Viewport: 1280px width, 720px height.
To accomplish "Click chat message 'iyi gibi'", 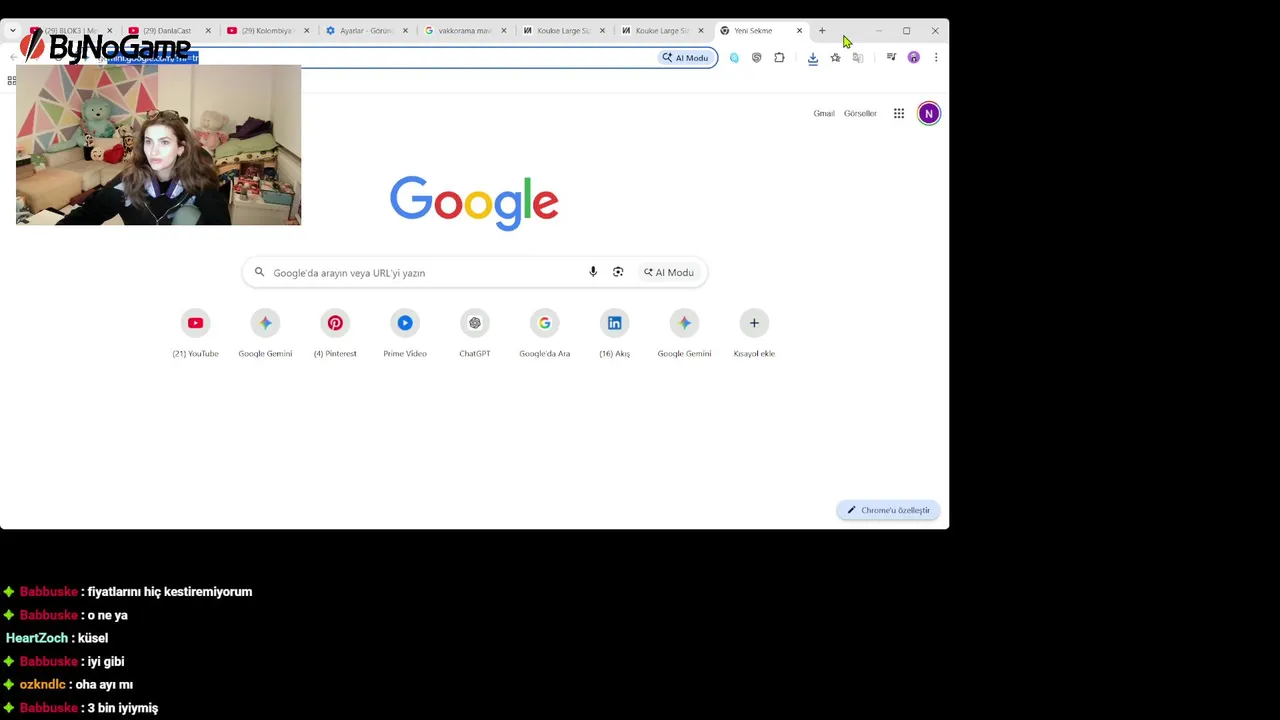I will coord(106,662).
